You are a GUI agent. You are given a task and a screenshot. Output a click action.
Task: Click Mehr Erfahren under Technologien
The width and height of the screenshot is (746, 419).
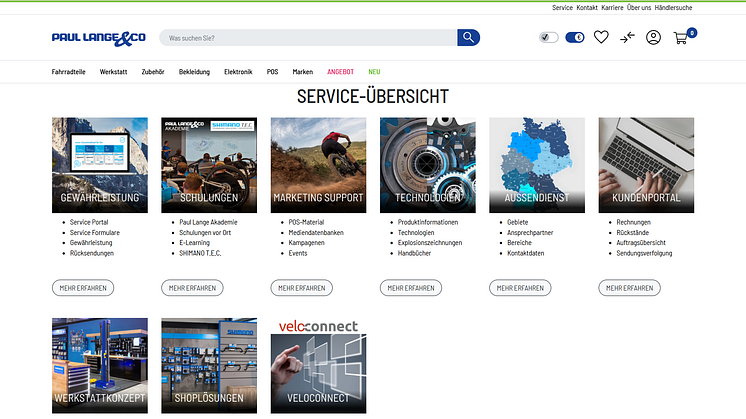point(411,288)
